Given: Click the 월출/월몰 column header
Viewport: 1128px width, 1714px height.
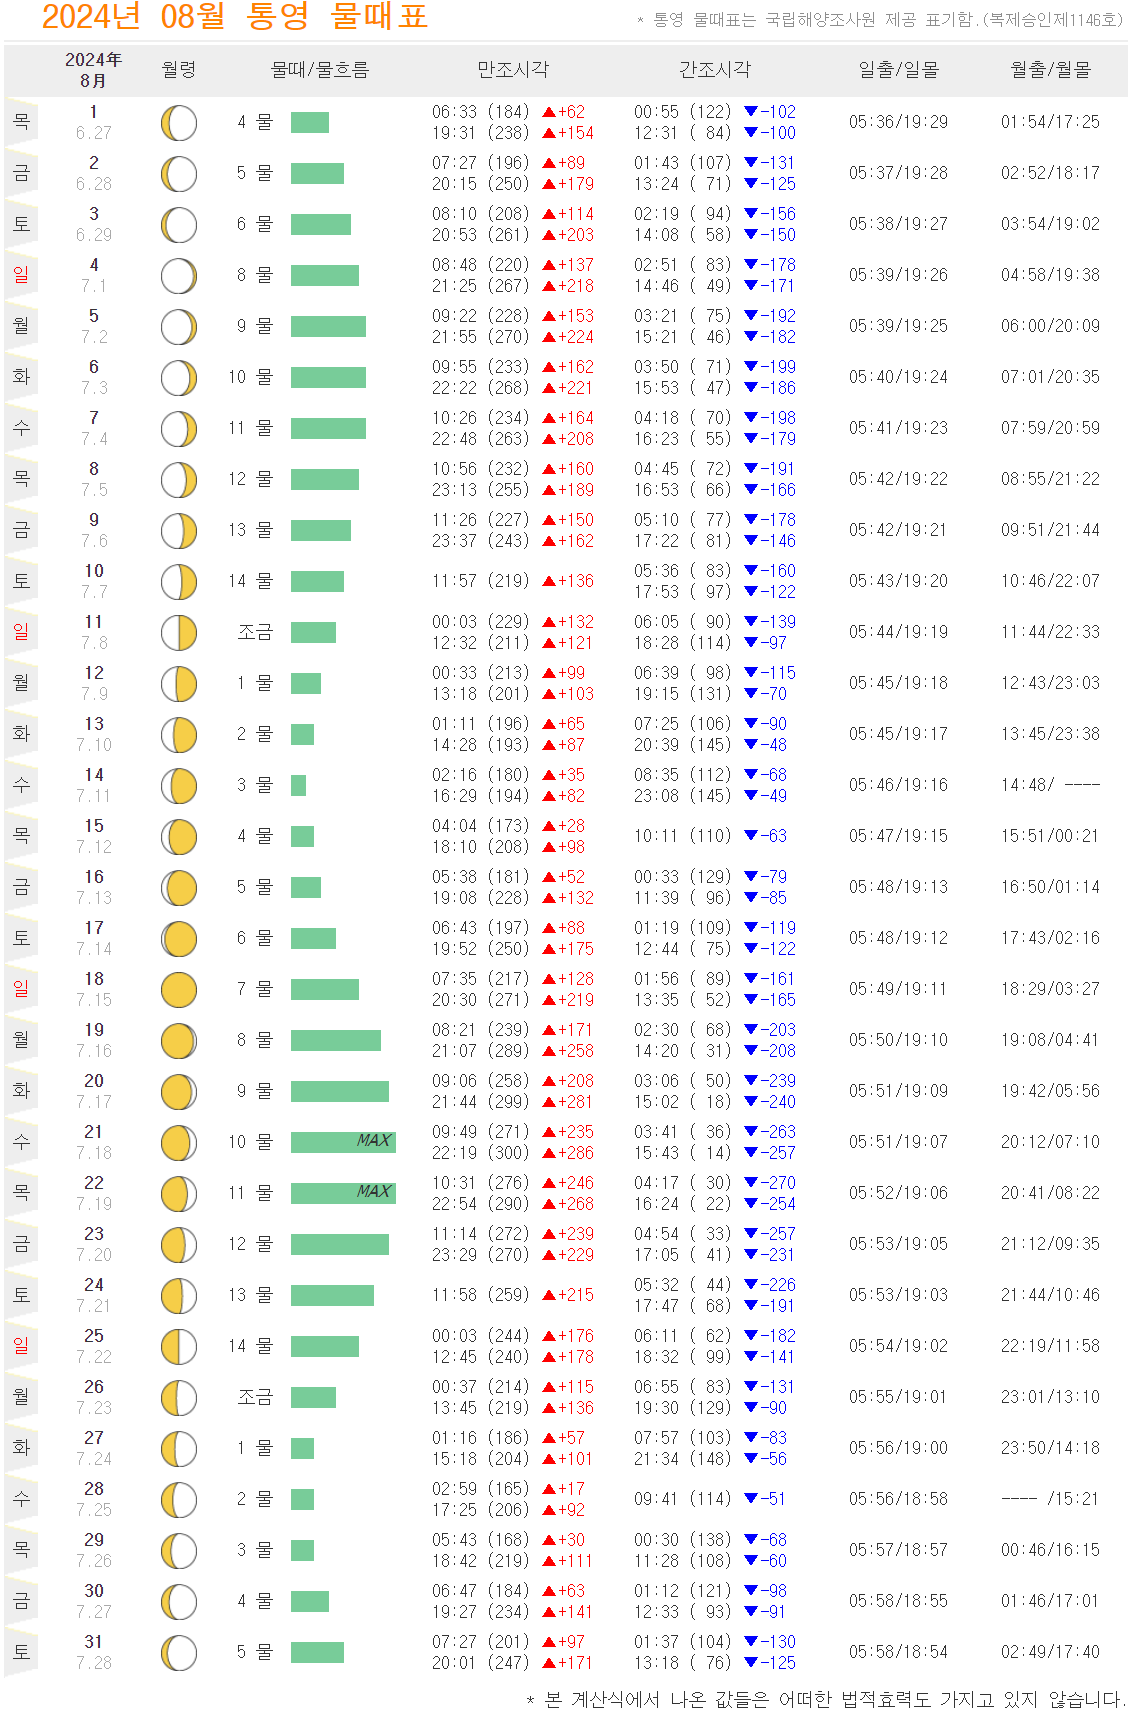Looking at the screenshot, I should (1050, 70).
